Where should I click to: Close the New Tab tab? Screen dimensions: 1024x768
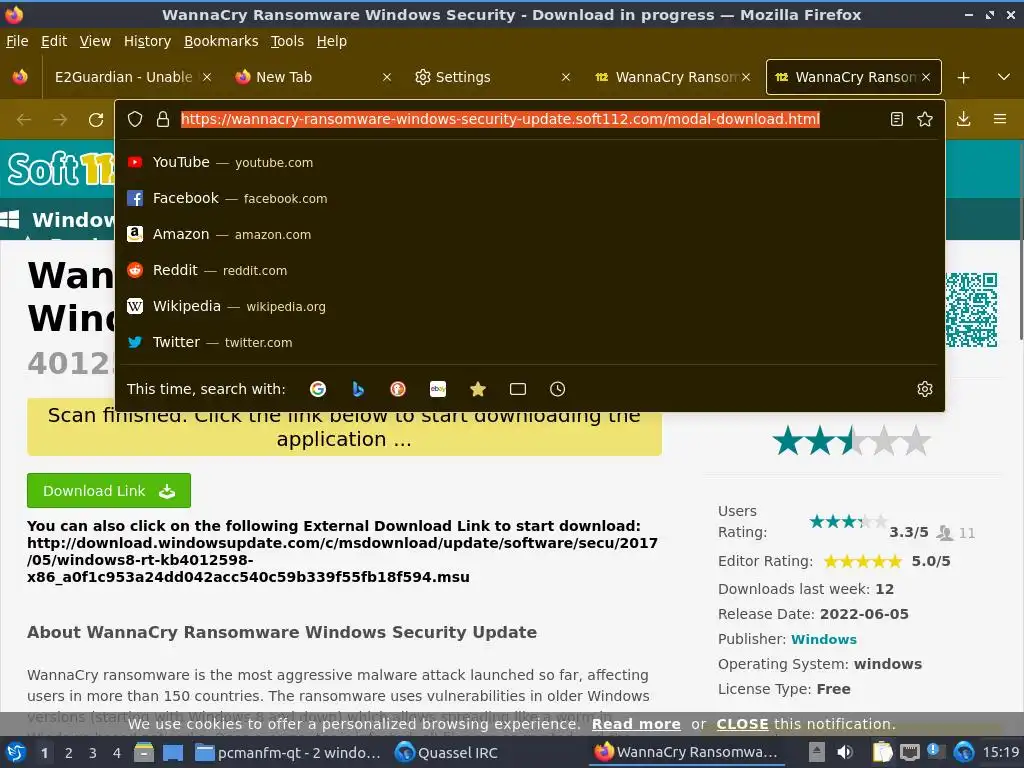point(387,77)
